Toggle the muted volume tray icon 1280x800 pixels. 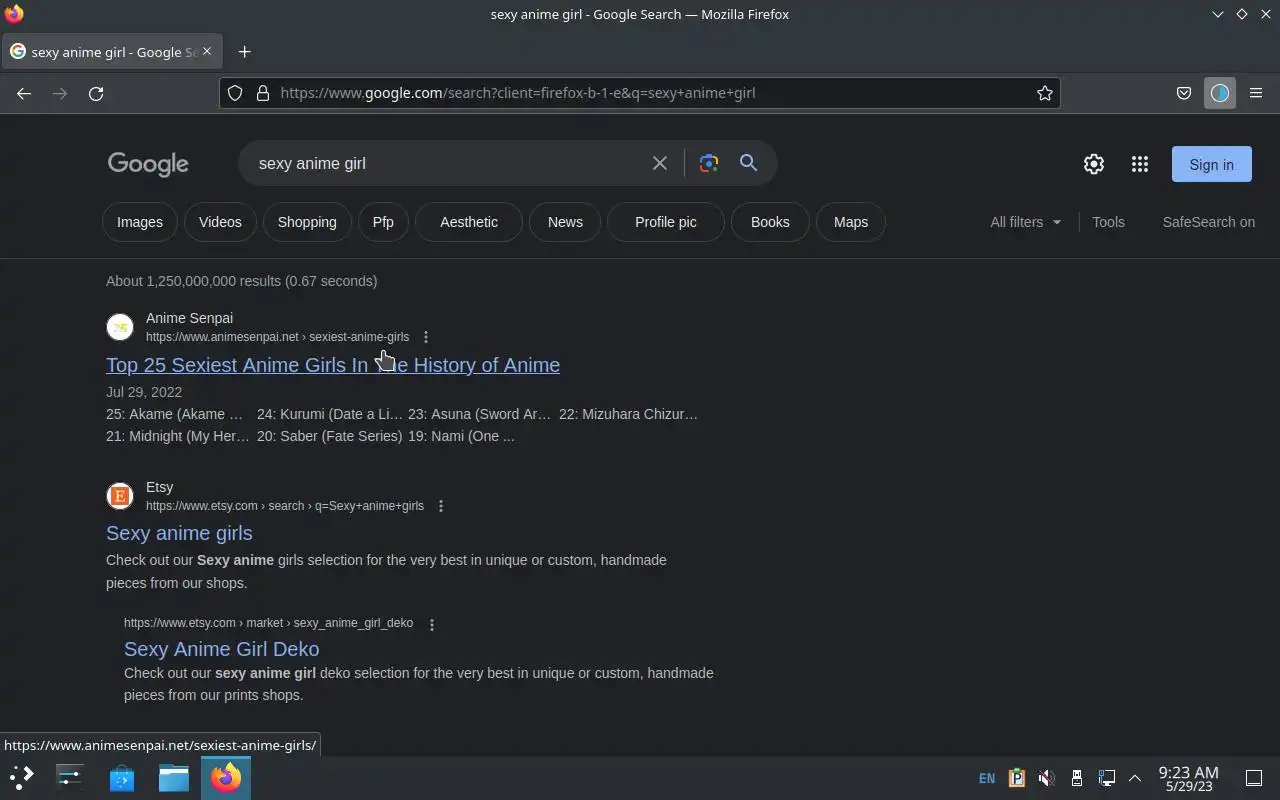pyautogui.click(x=1046, y=778)
